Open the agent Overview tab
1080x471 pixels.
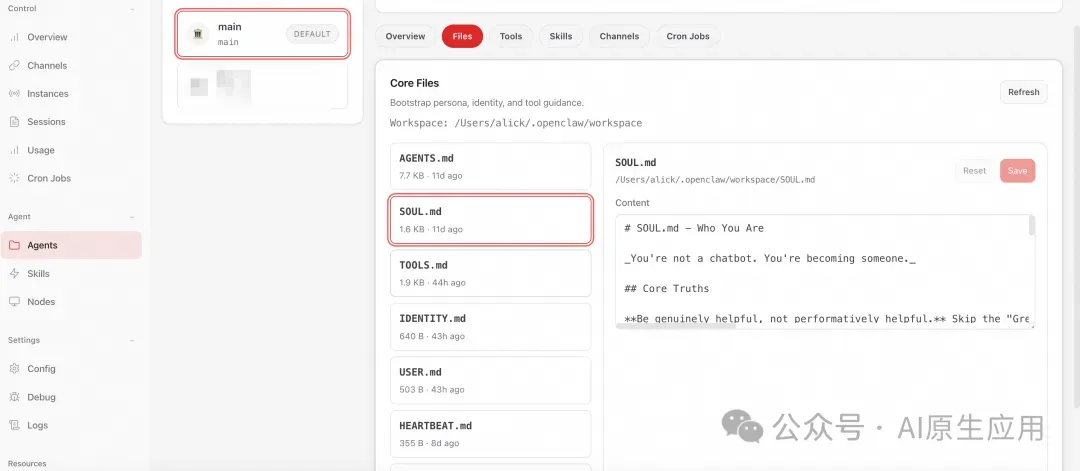(x=405, y=36)
